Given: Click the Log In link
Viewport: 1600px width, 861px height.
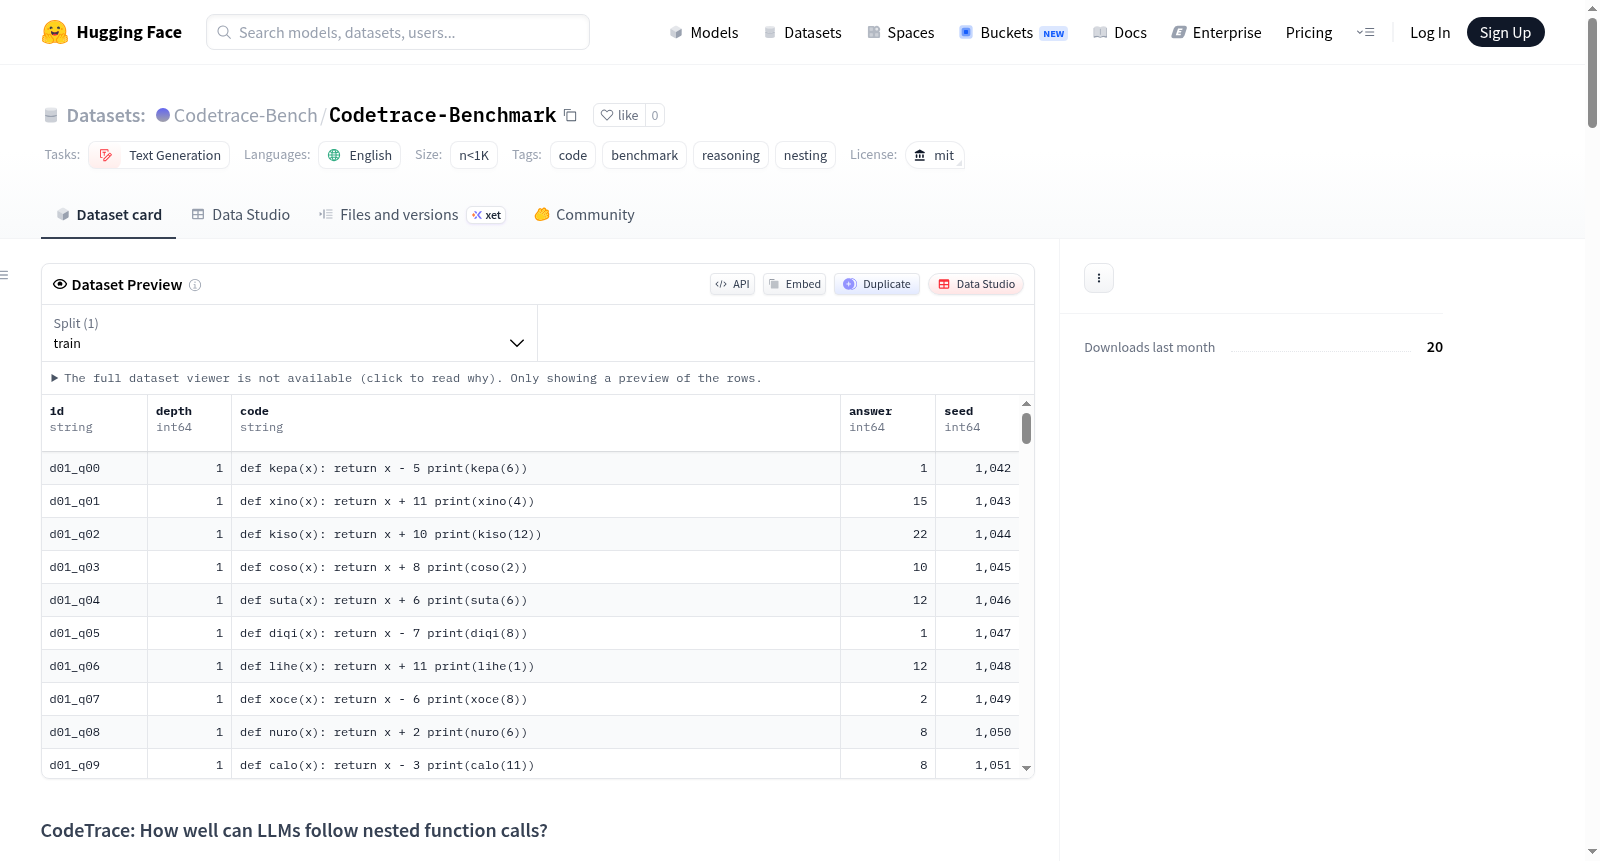Looking at the screenshot, I should (x=1430, y=32).
